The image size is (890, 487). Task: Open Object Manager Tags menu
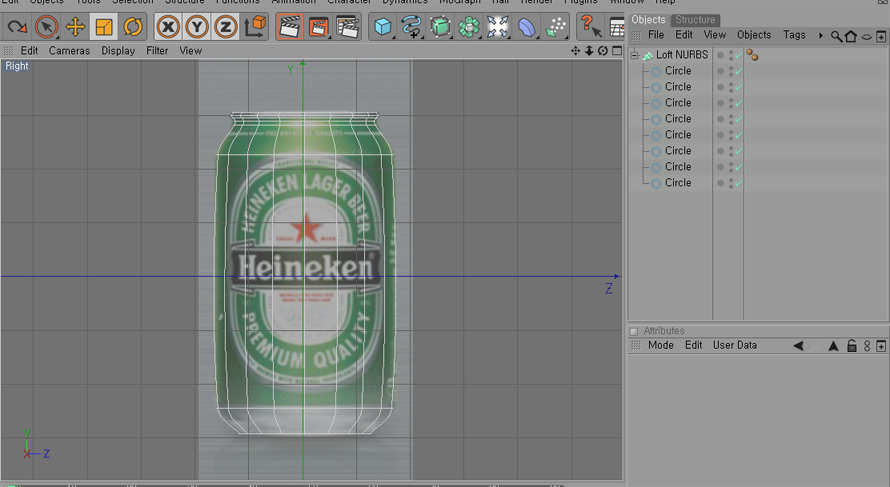[x=794, y=35]
